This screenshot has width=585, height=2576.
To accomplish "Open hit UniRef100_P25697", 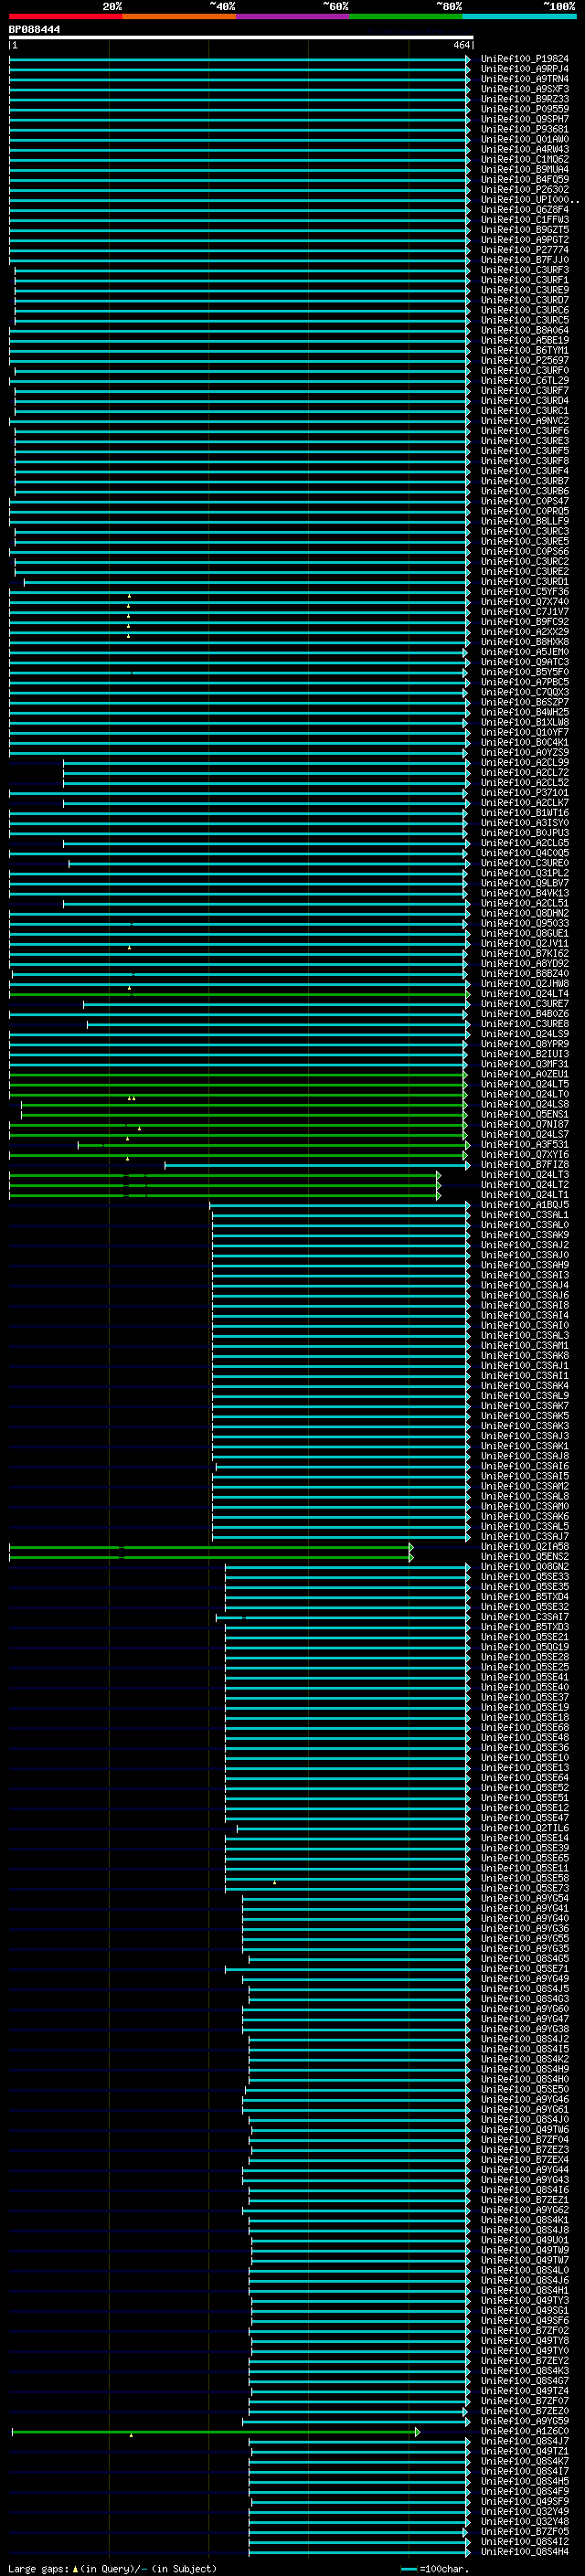I will click(x=524, y=360).
